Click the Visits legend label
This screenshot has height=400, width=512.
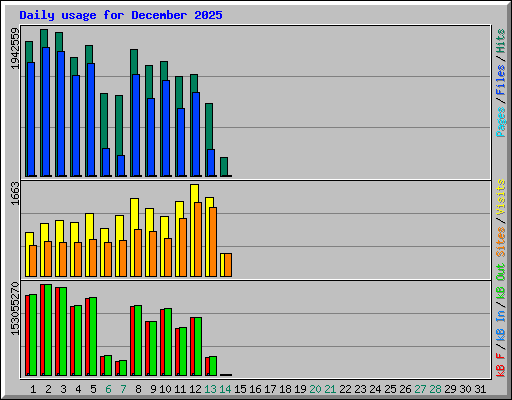(x=501, y=197)
